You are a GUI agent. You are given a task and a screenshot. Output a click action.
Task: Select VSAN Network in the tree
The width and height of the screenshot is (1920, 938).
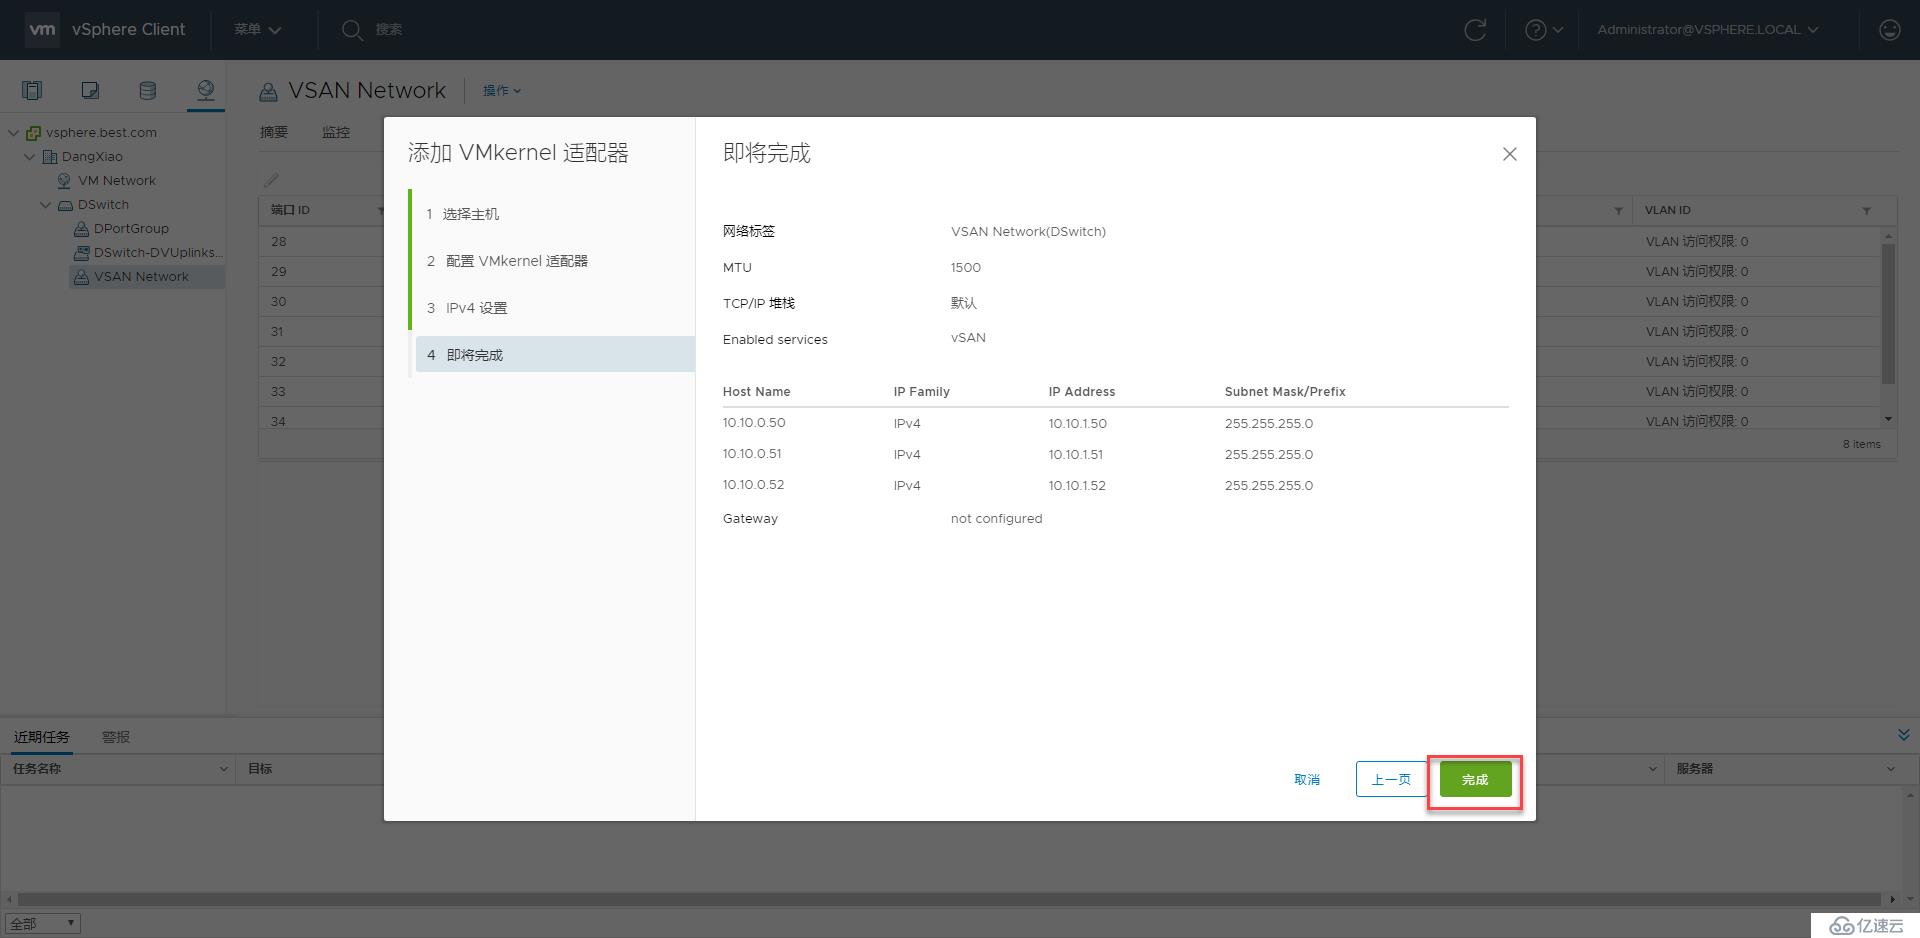141,277
